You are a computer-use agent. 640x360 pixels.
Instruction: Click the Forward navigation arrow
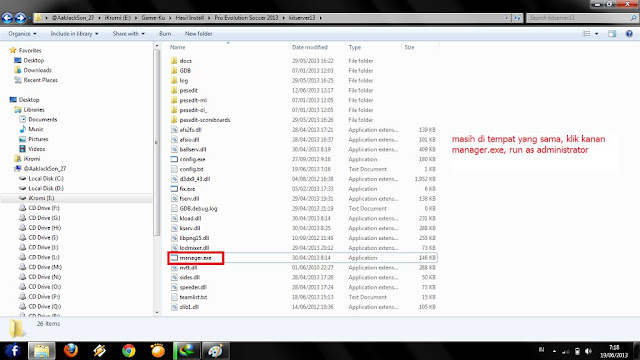pyautogui.click(x=20, y=18)
